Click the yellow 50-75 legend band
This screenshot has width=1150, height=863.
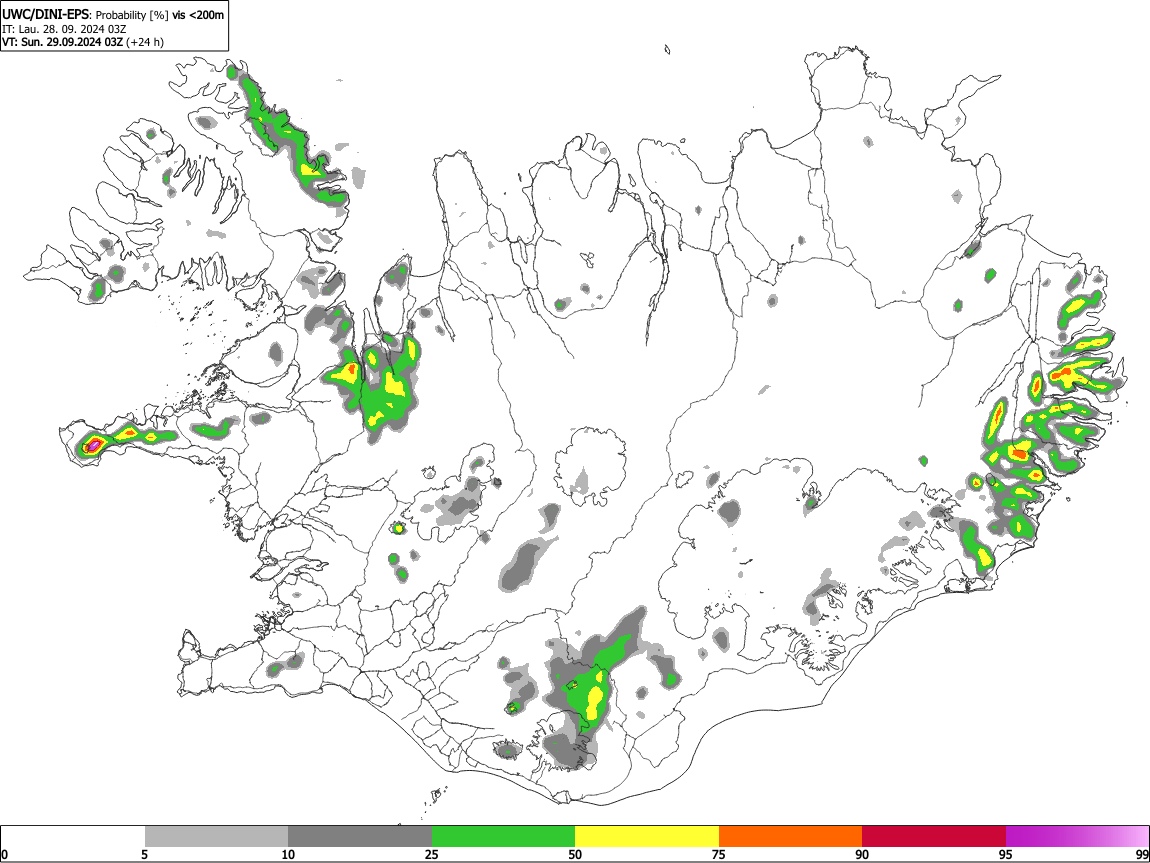point(647,836)
